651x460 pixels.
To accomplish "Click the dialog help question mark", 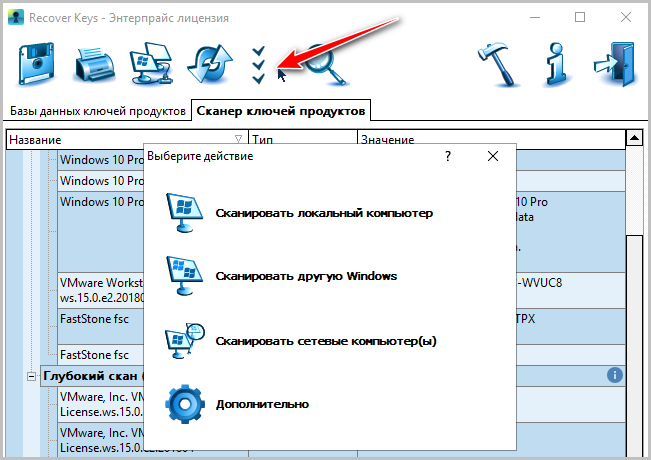I will [x=448, y=156].
